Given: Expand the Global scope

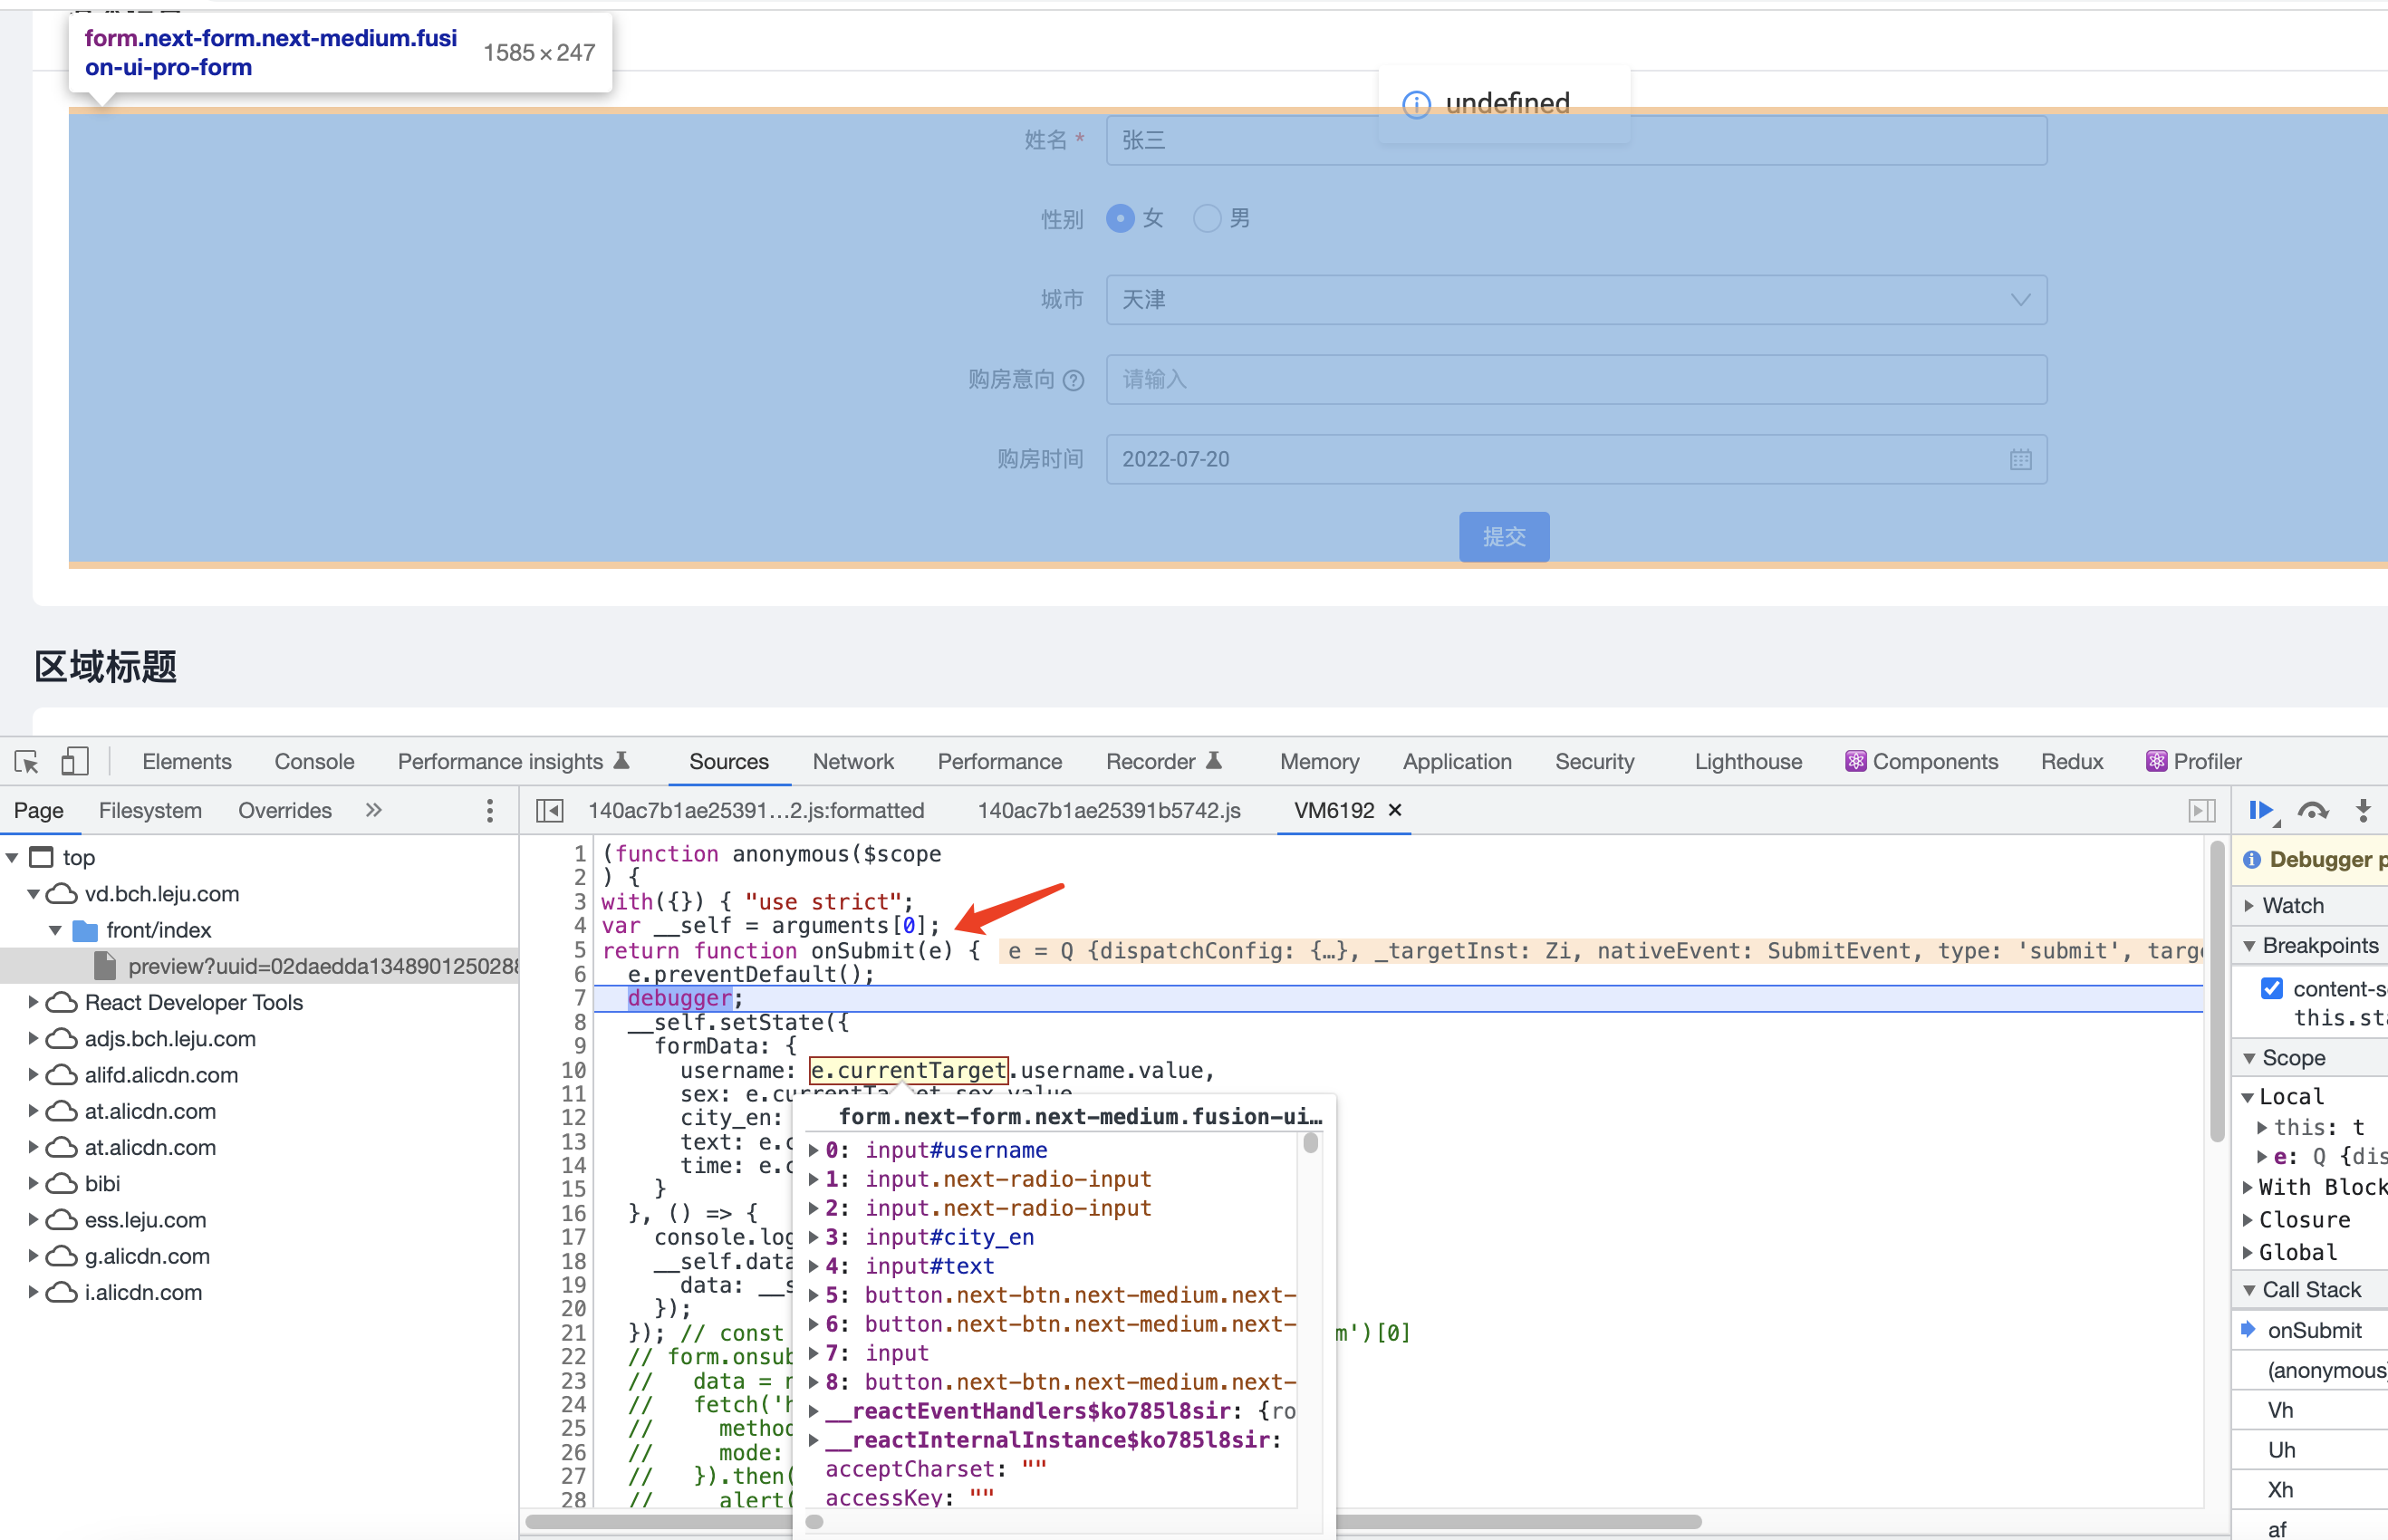Looking at the screenshot, I should (2247, 1252).
